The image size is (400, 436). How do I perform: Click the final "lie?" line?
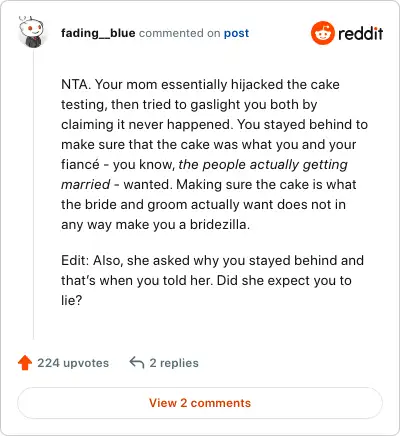point(71,300)
